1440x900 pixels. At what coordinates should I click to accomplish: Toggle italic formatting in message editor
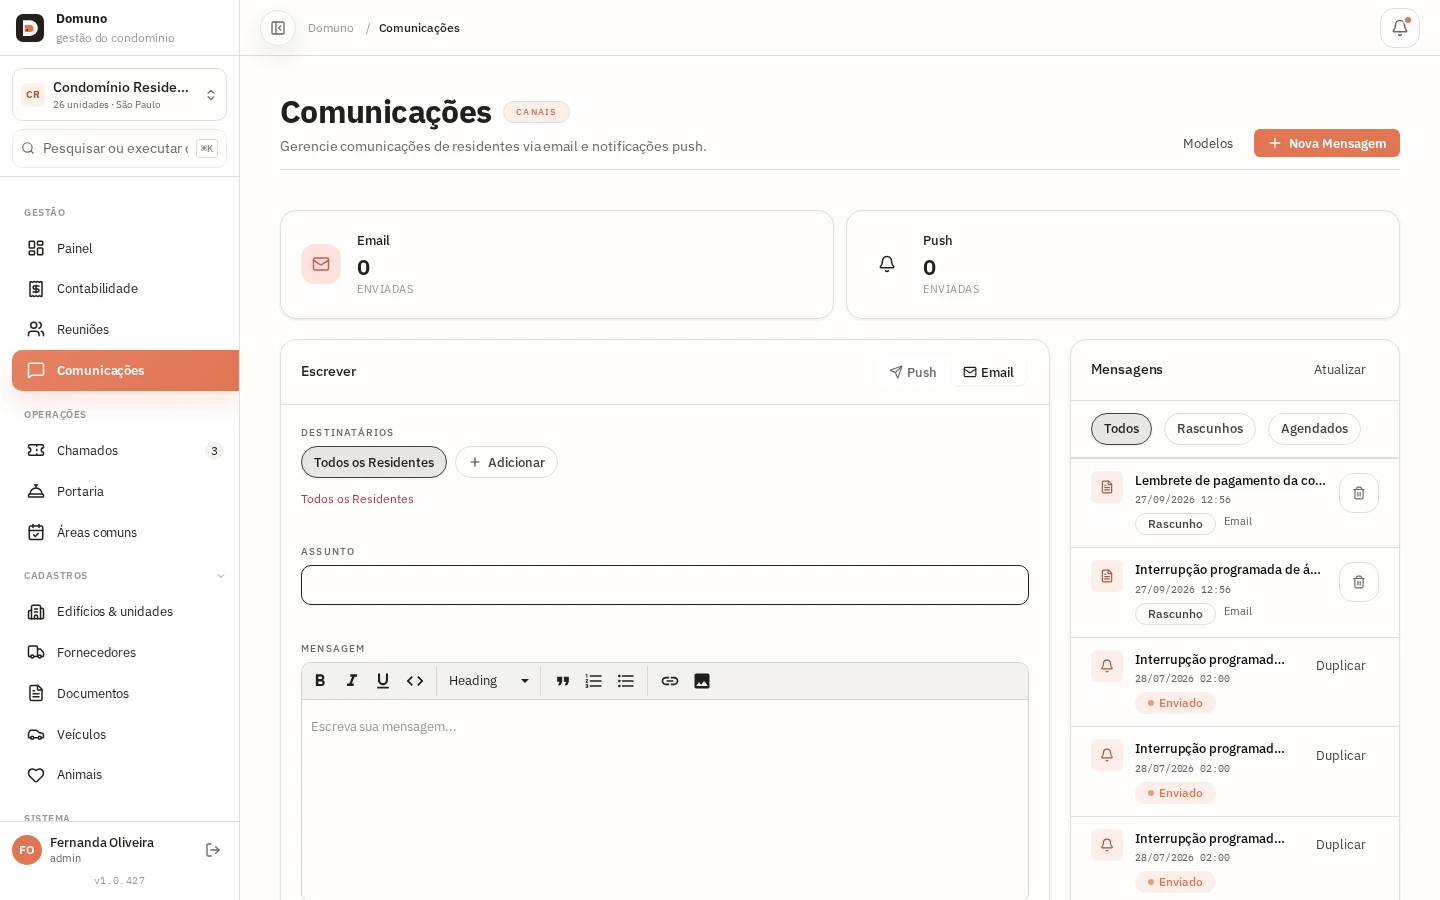[352, 681]
